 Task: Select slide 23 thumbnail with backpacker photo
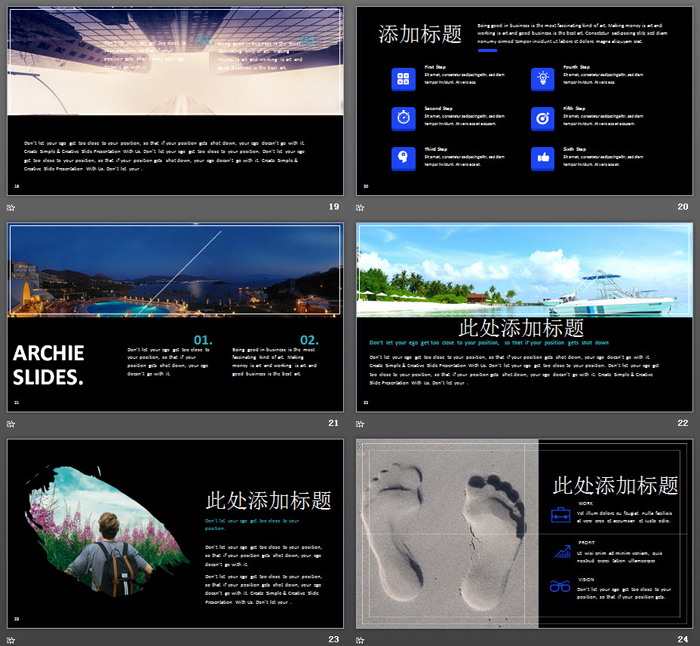pos(175,533)
